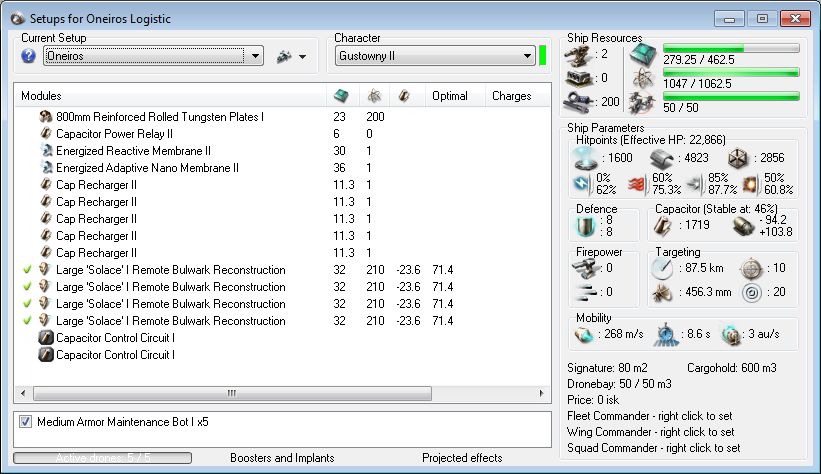Click the structure hitpoints icon

pos(738,159)
